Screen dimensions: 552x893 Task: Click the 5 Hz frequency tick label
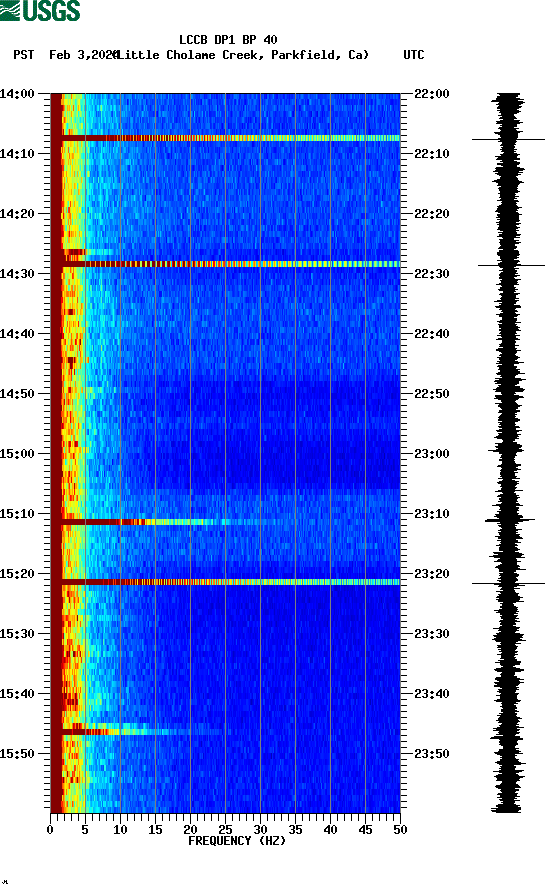(x=85, y=830)
